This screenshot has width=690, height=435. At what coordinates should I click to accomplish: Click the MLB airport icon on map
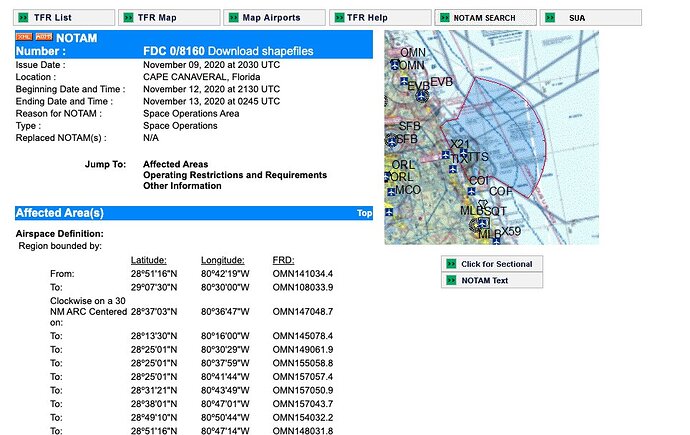483,222
